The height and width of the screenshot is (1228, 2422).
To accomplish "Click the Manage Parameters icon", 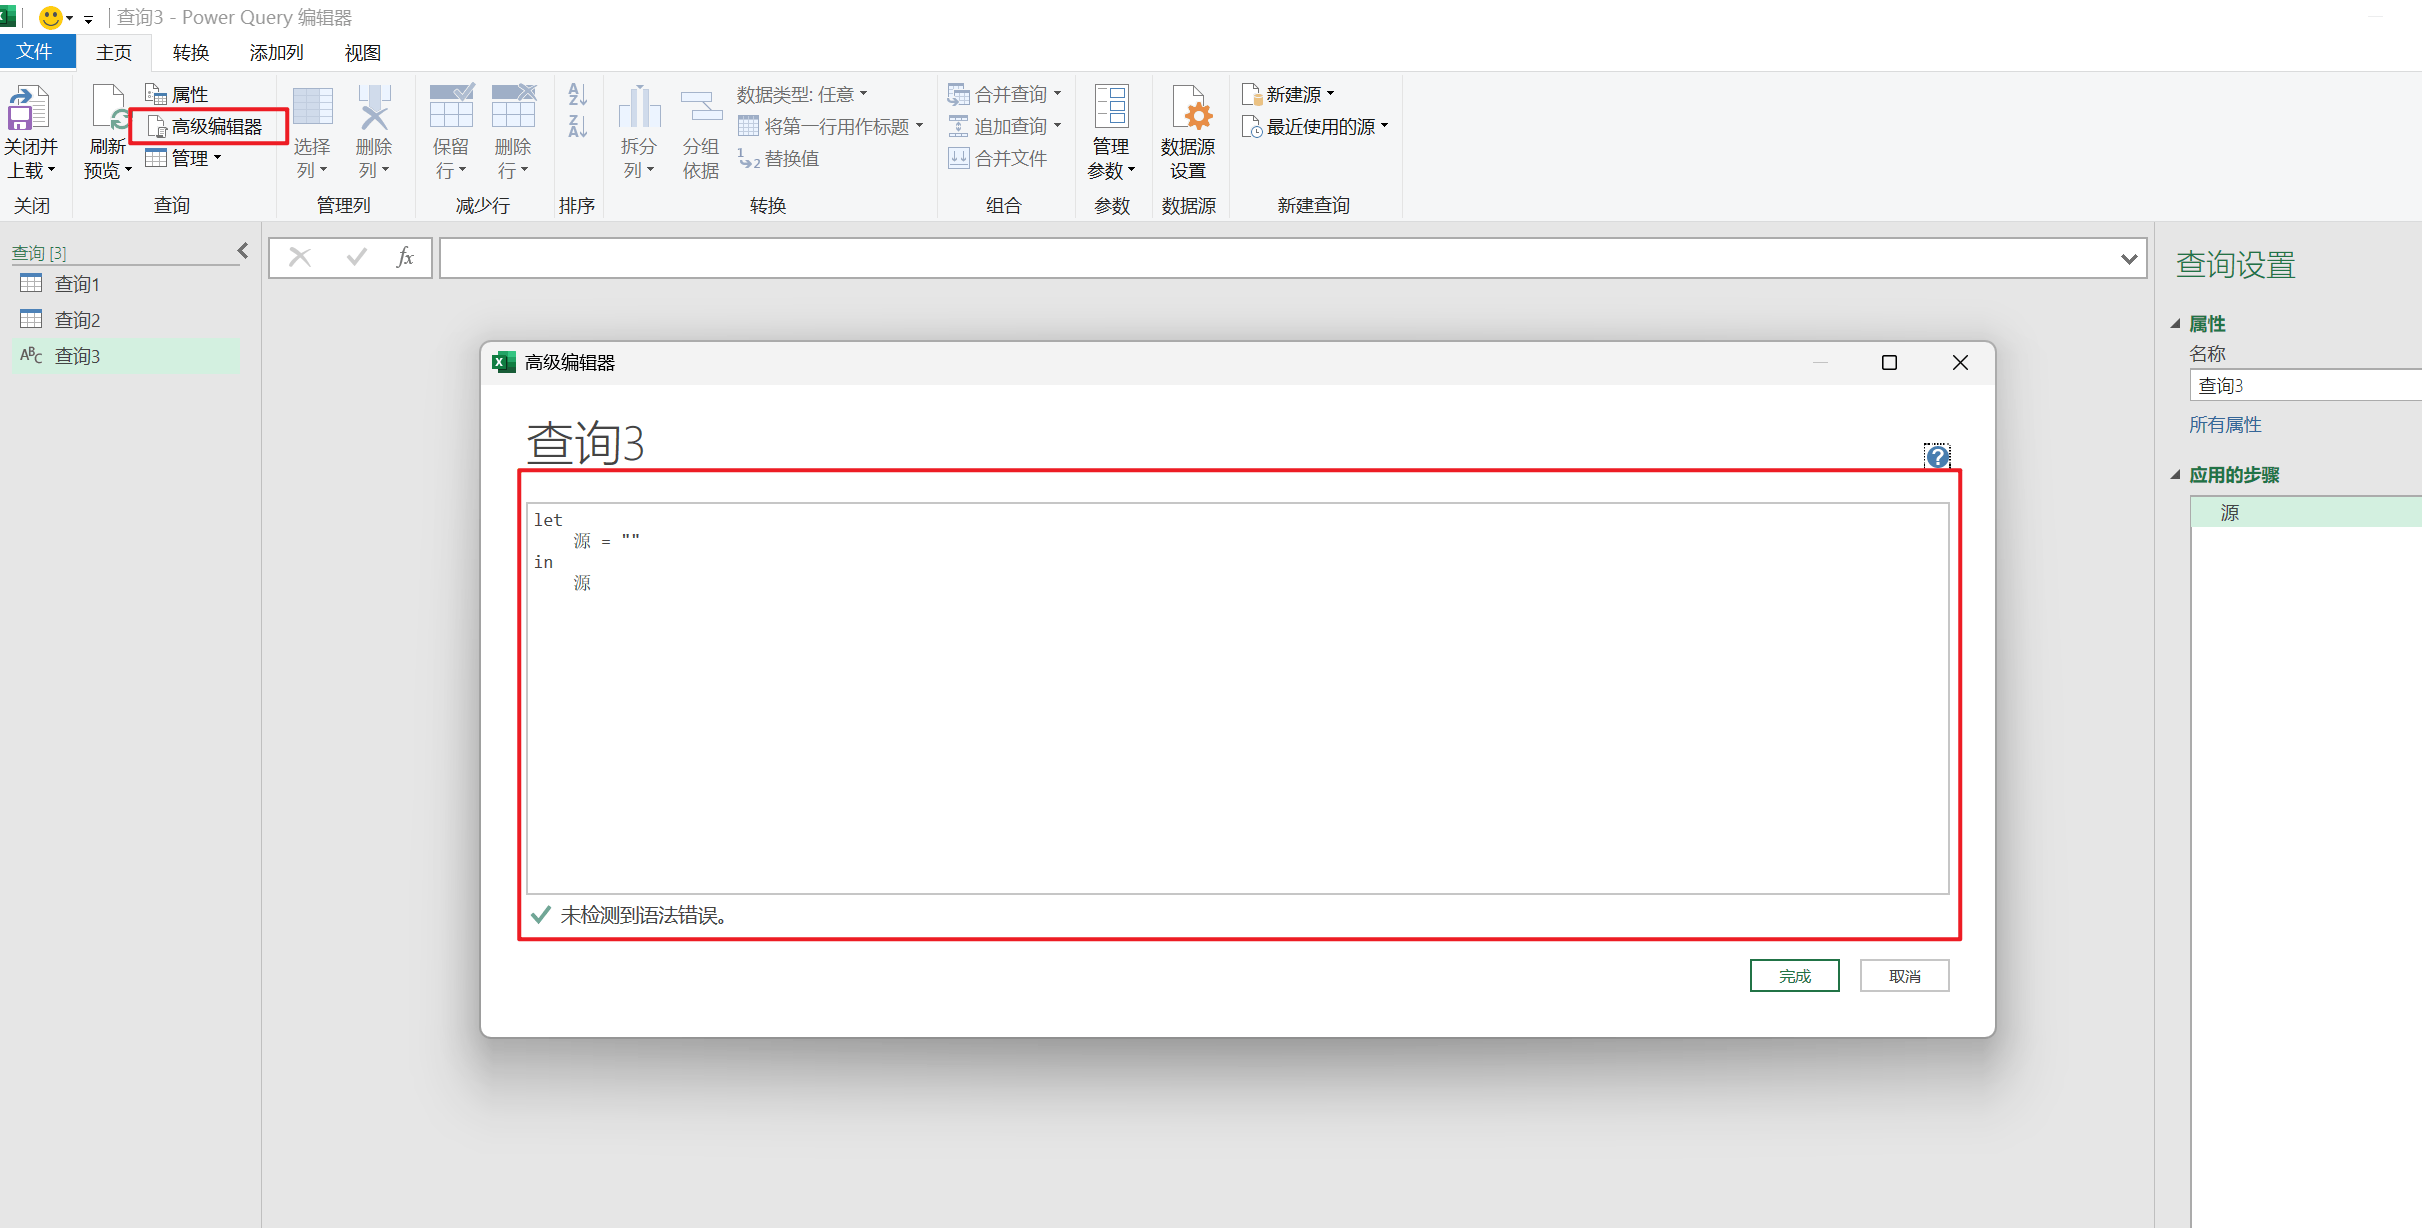I will (x=1111, y=108).
